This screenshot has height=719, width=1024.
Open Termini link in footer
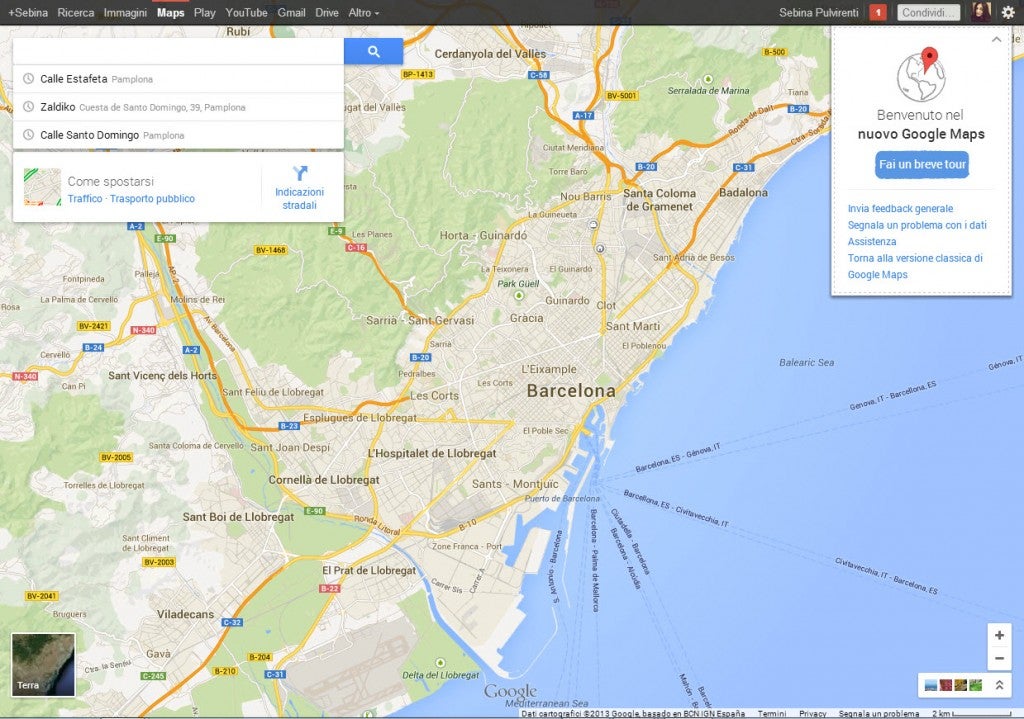pos(772,714)
